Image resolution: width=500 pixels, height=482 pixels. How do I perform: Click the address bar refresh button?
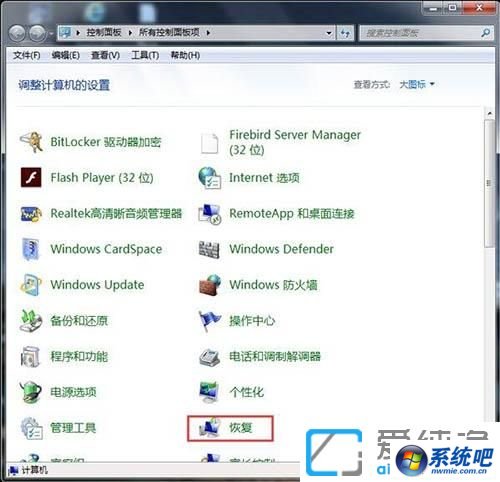[x=345, y=33]
